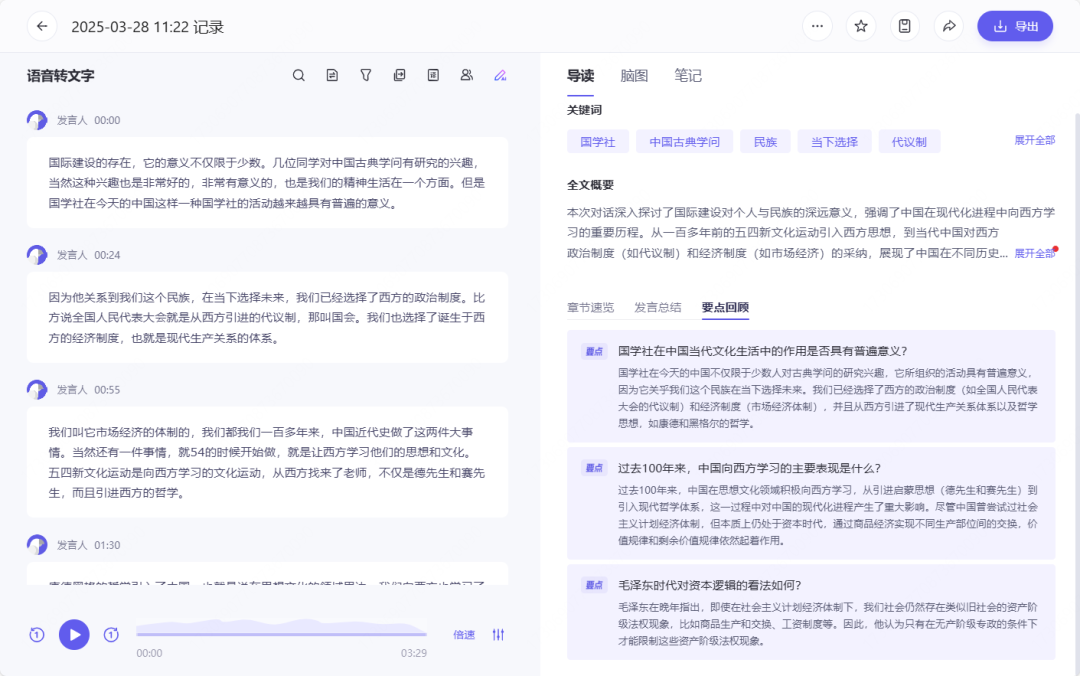Click the summary document icon
This screenshot has height=676, width=1080.
click(433, 75)
